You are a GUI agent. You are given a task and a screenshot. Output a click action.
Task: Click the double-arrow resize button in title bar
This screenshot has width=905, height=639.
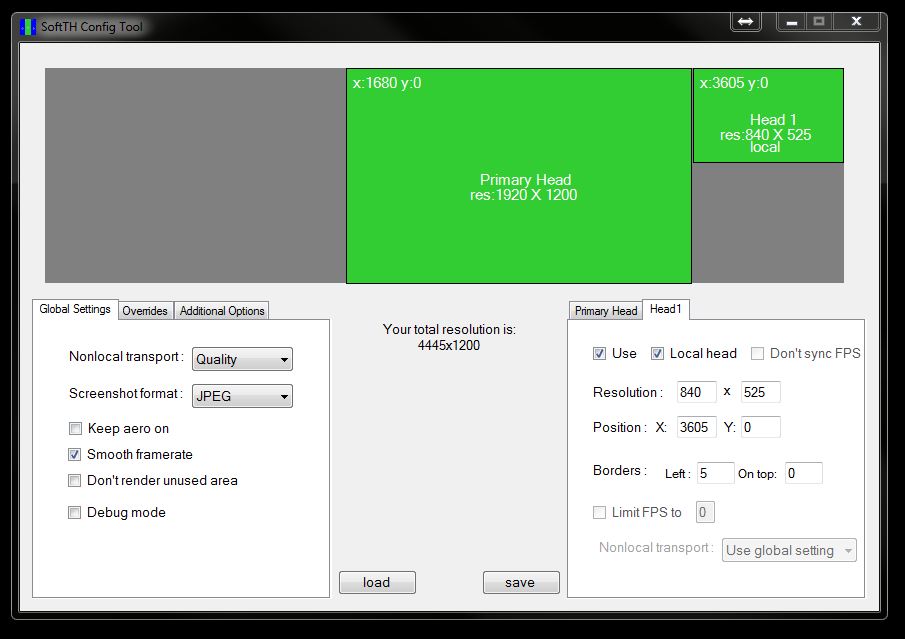coord(746,21)
